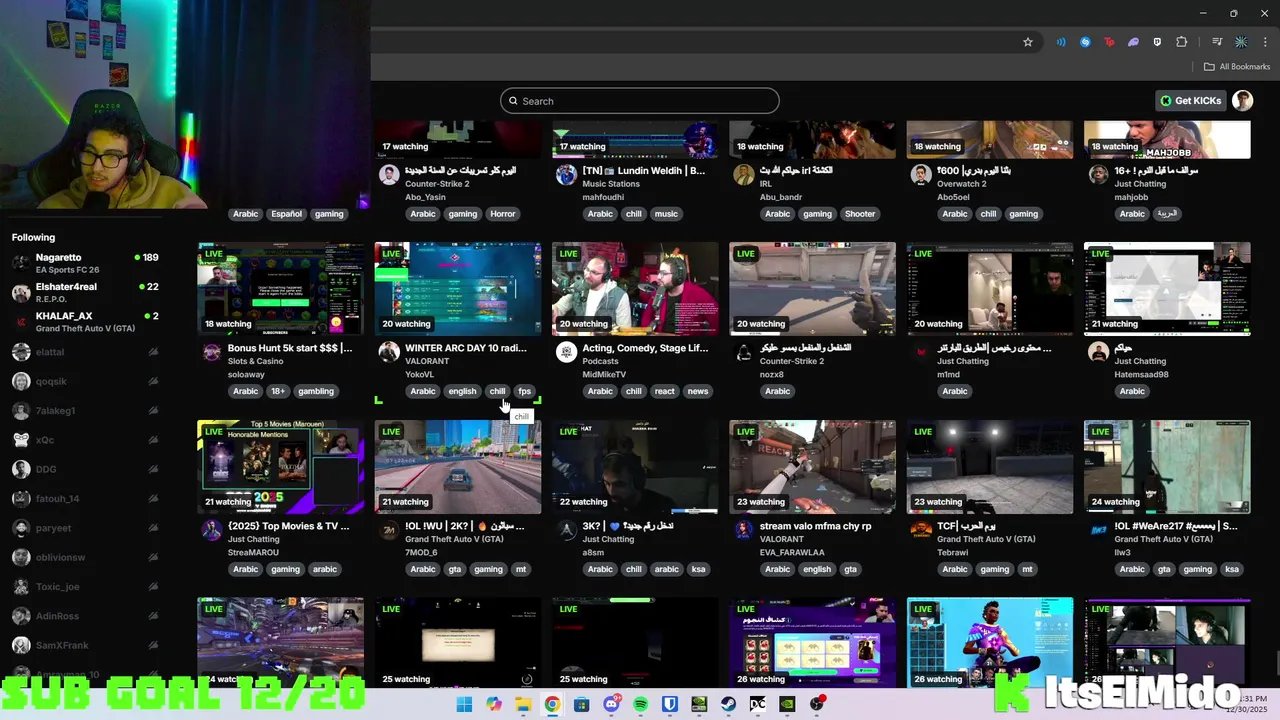This screenshot has width=1280, height=720.
Task: Open the Windows Start menu
Action: 464,704
